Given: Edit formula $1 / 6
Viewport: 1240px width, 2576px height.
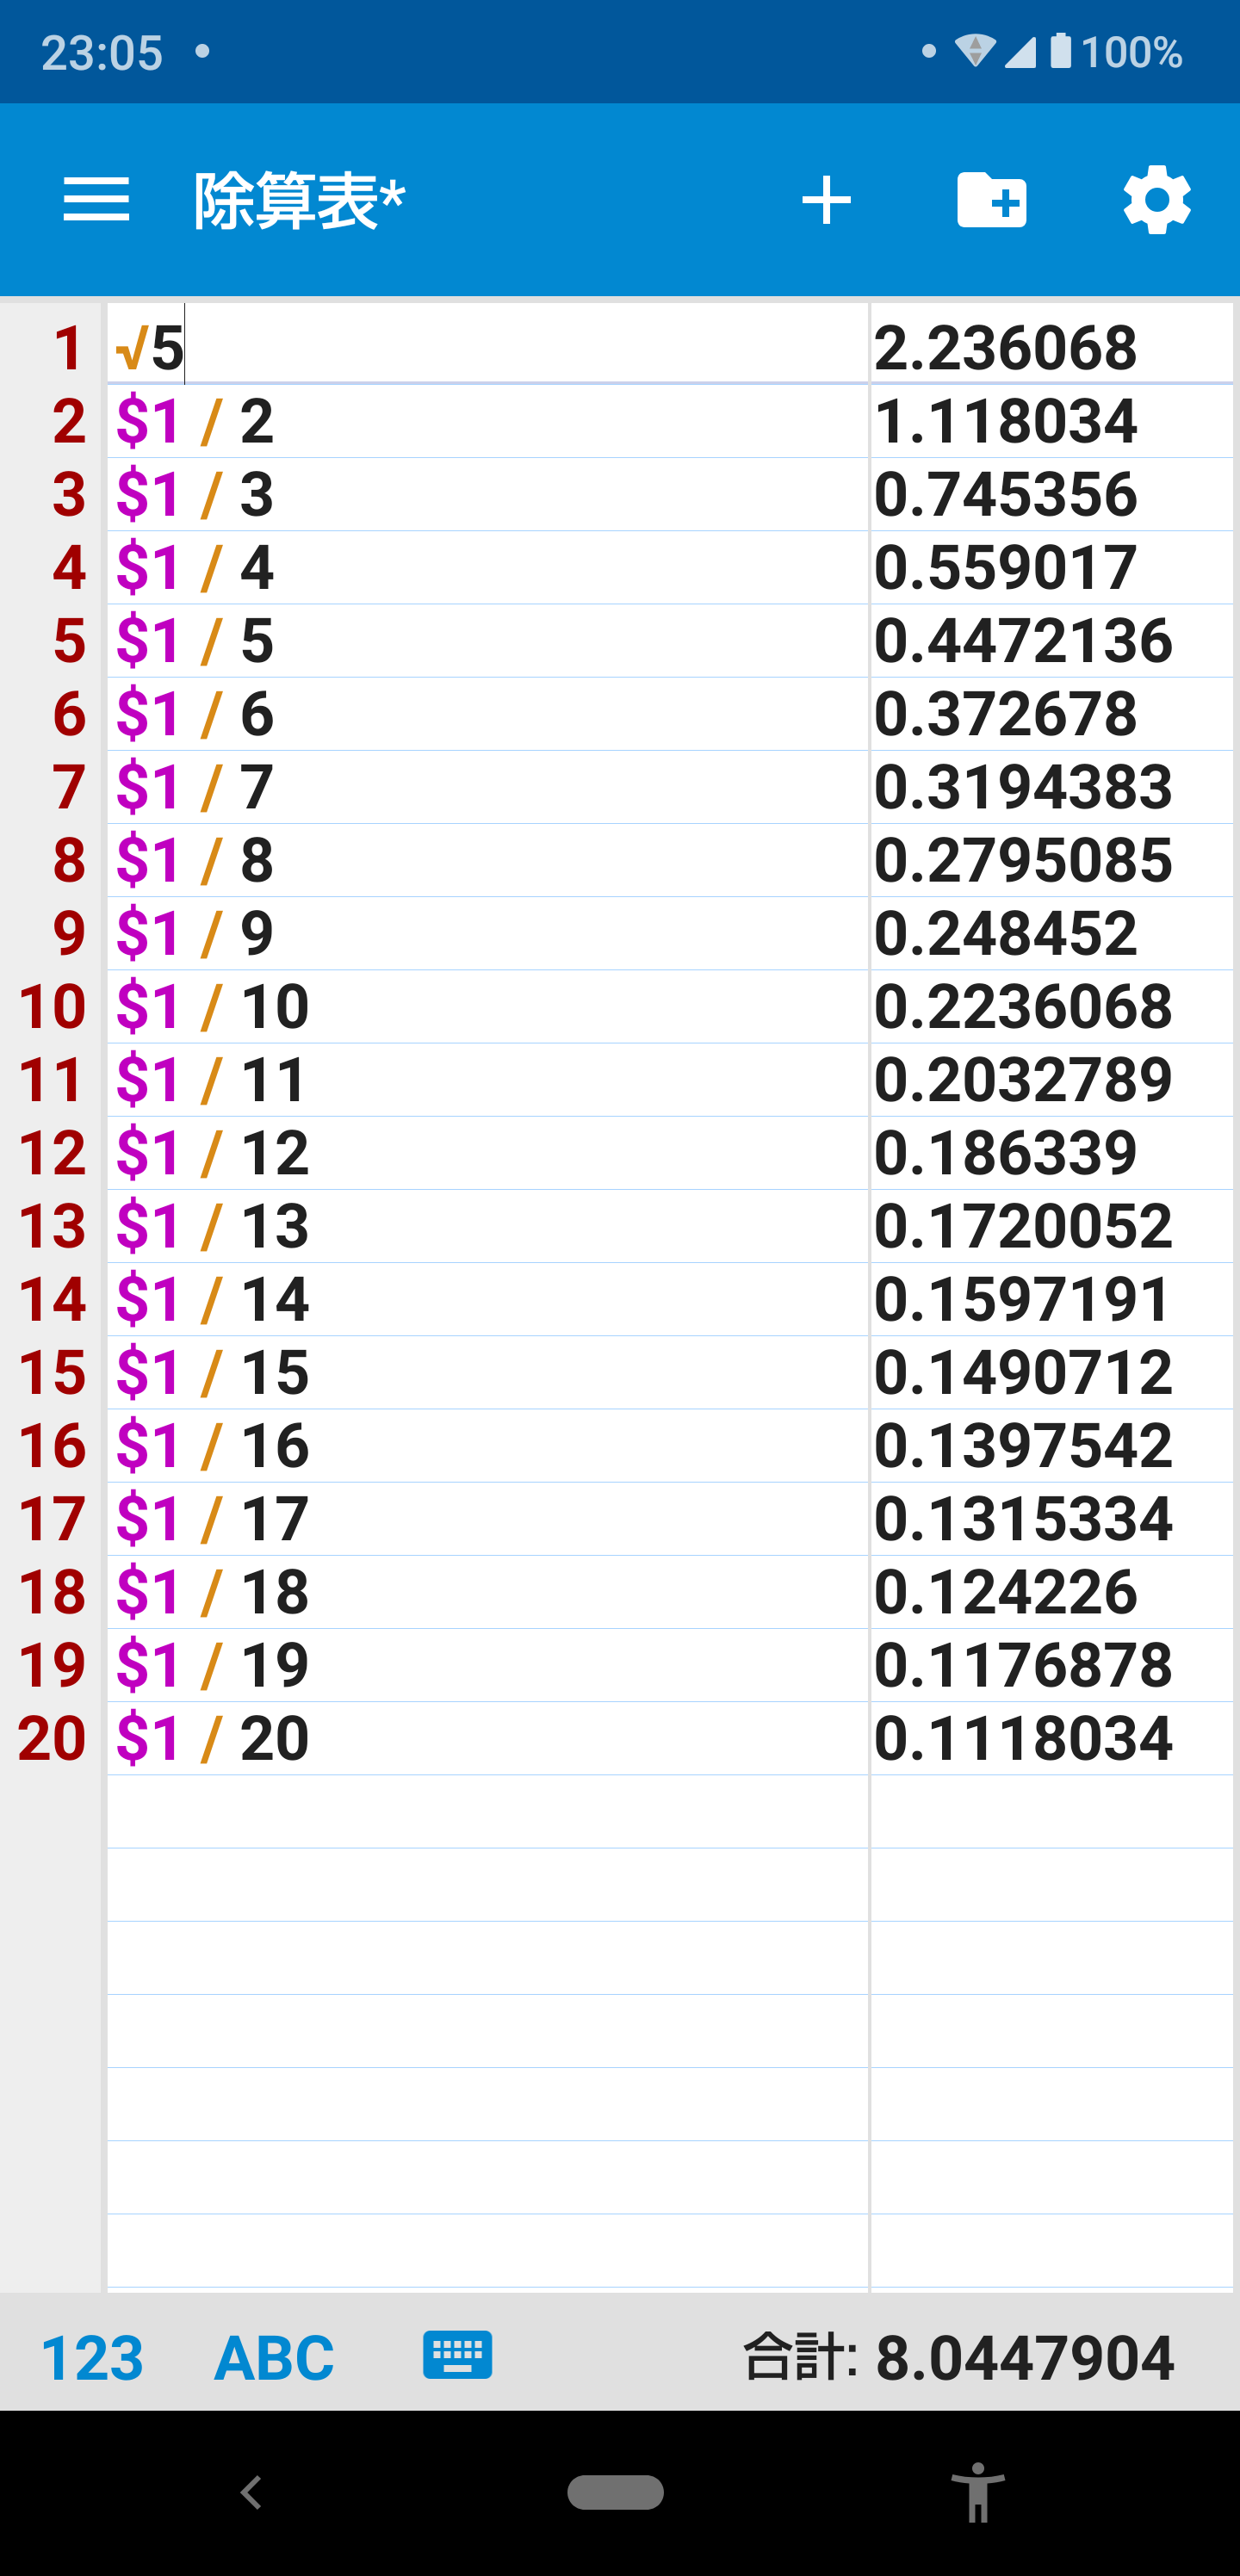Looking at the screenshot, I should pyautogui.click(x=488, y=713).
